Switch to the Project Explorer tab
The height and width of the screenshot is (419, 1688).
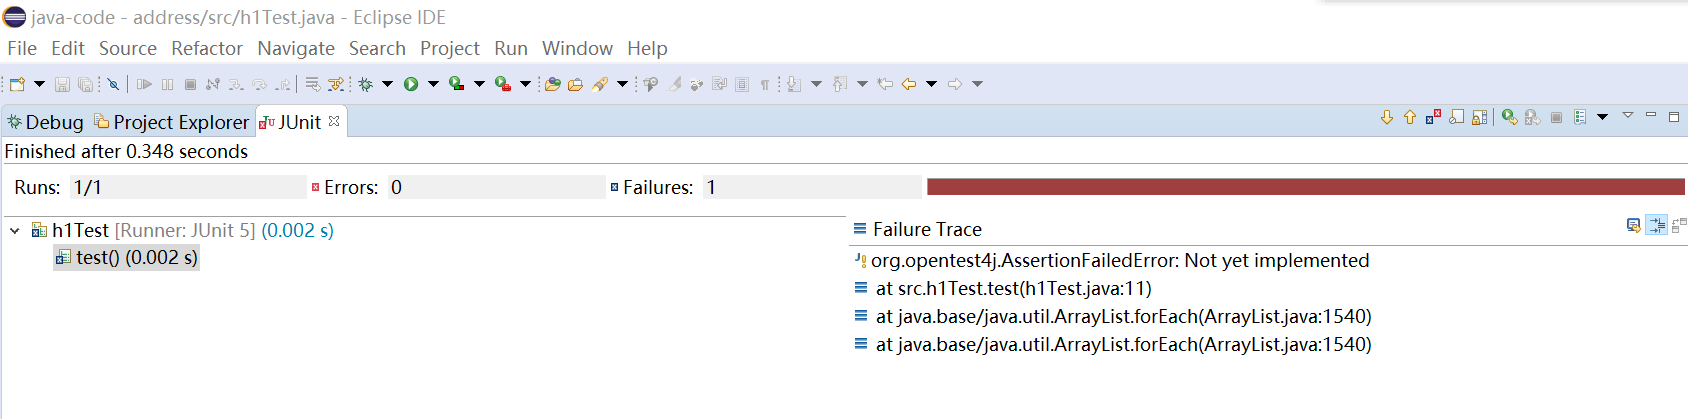(x=172, y=122)
